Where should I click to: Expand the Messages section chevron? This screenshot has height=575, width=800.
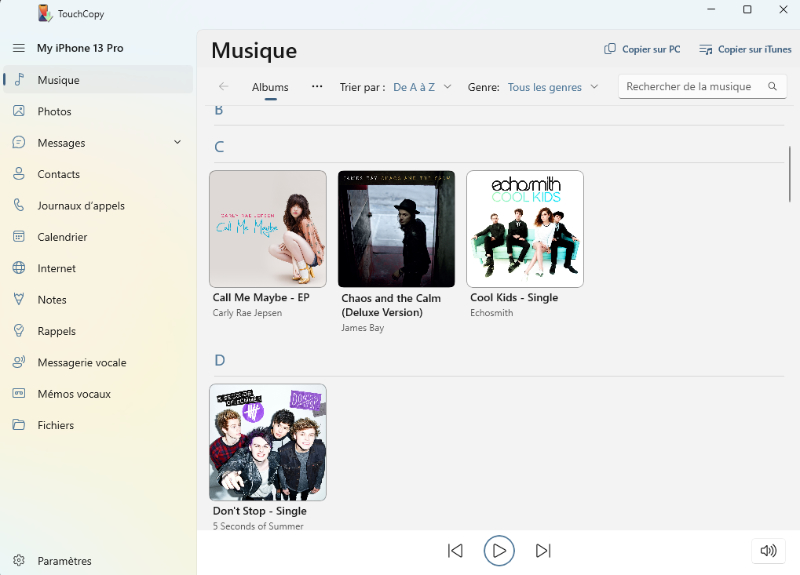178,142
